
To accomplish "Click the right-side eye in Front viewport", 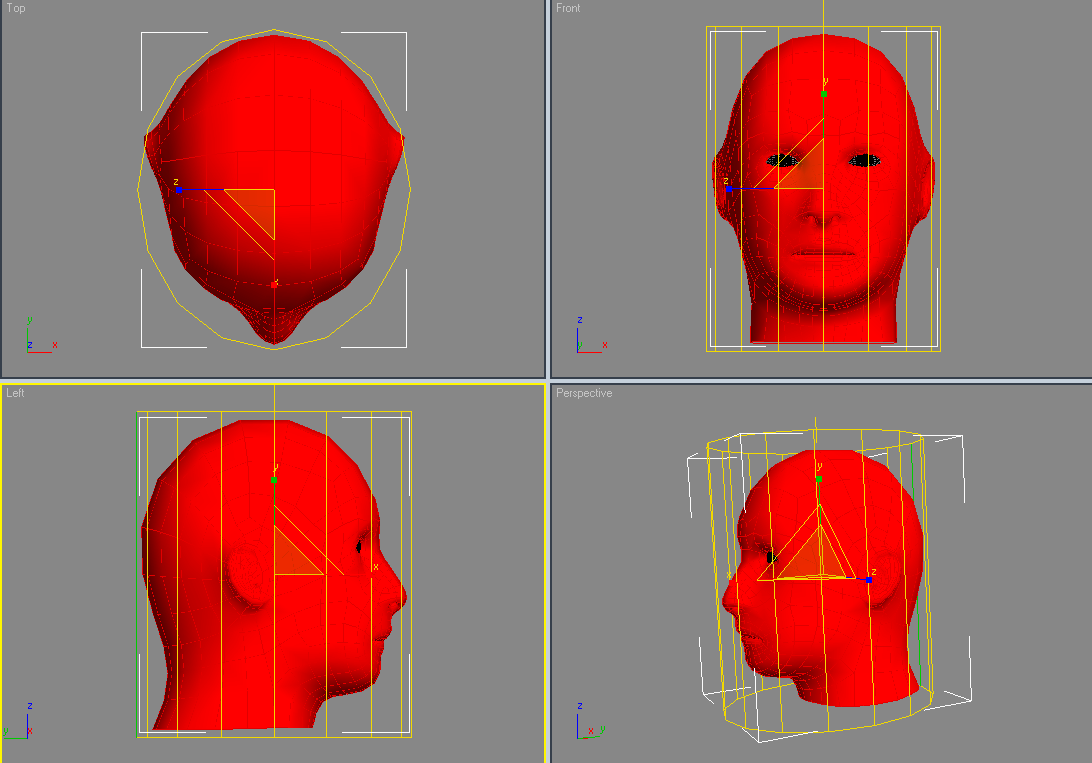I will click(x=865, y=159).
